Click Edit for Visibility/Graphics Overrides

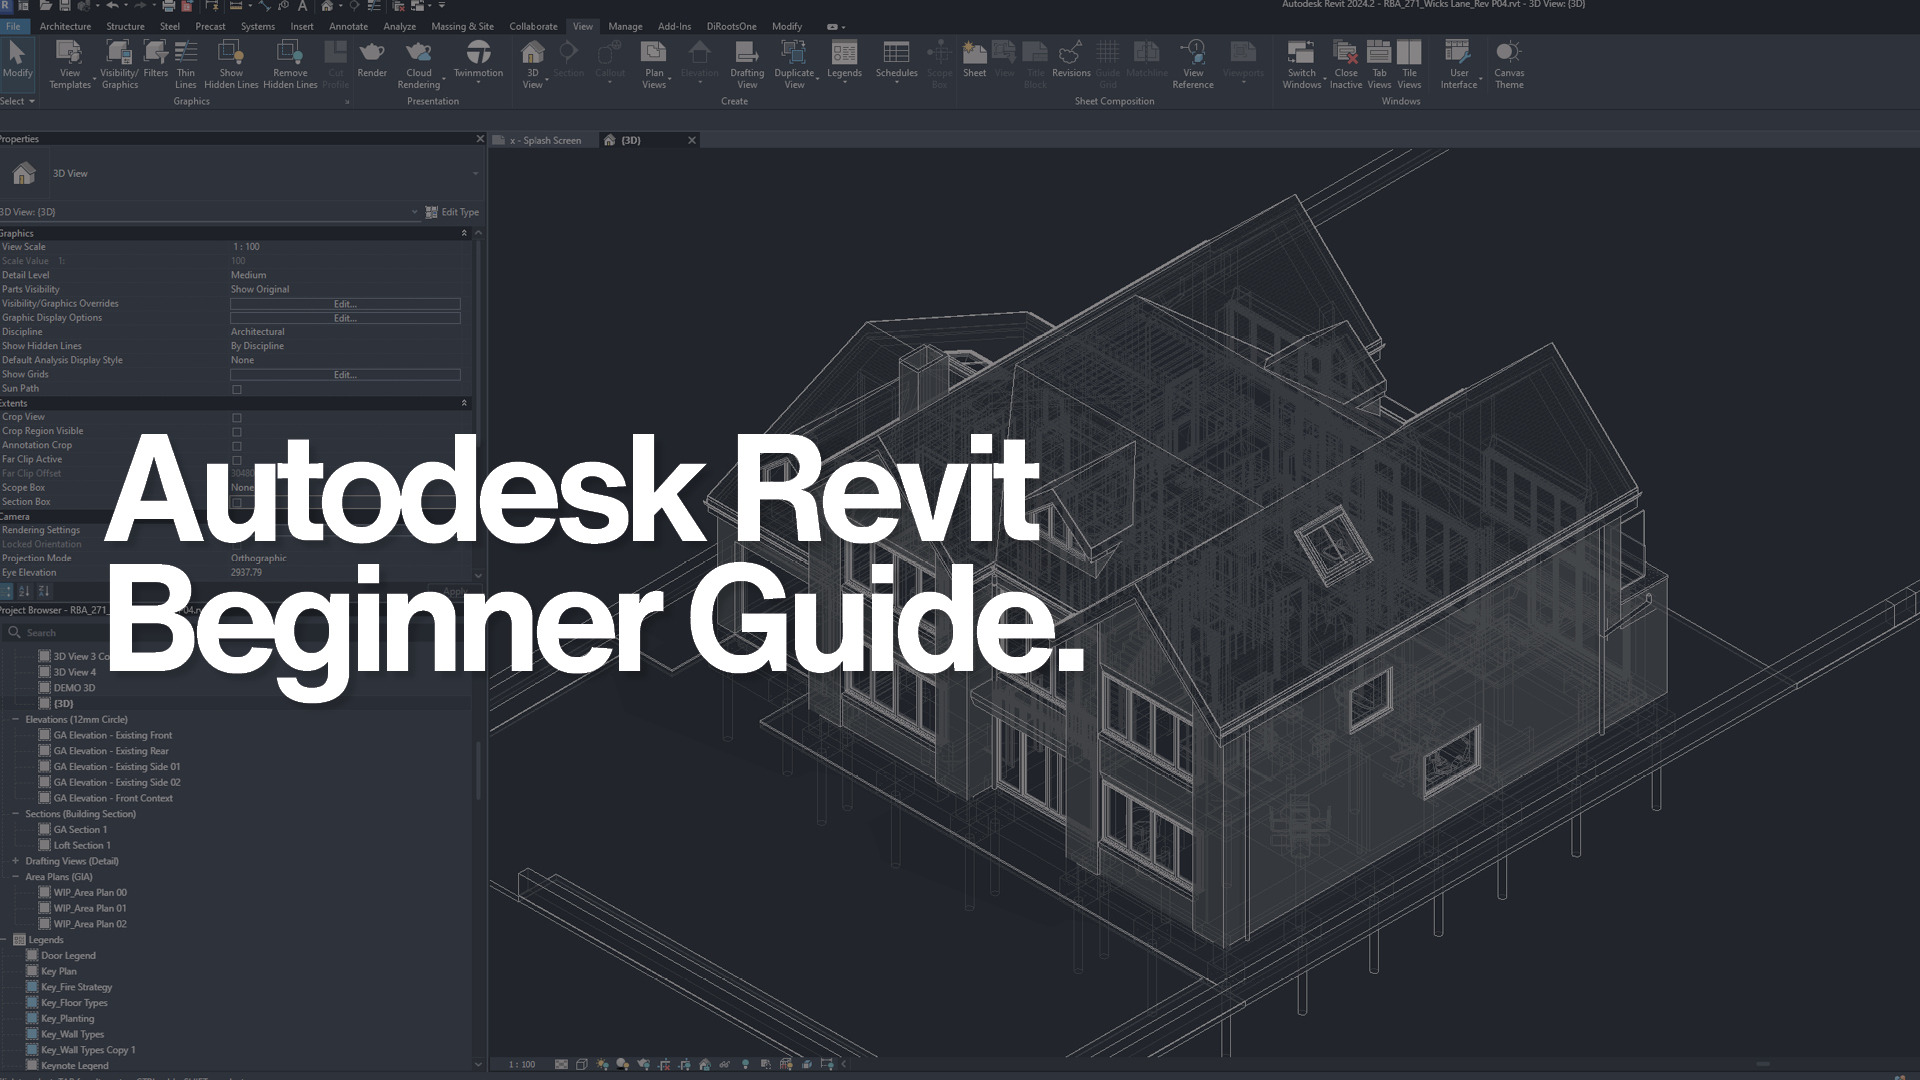pos(344,303)
